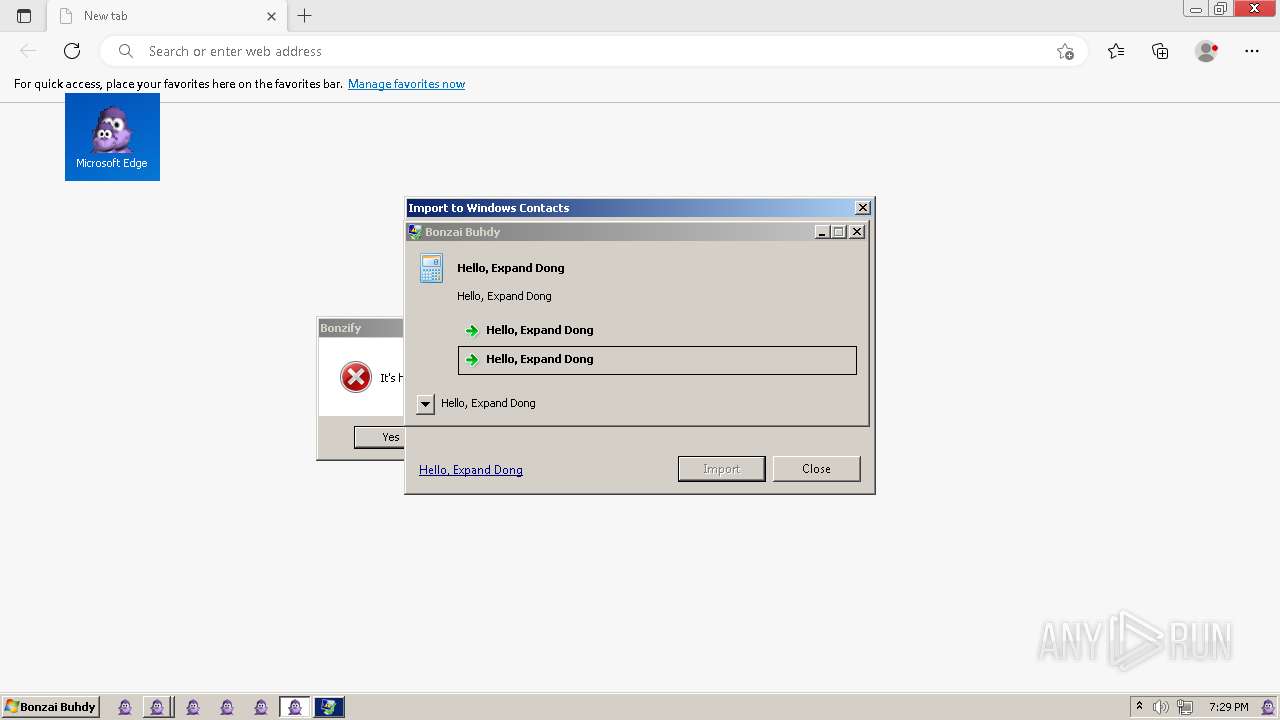
Task: Maximize the Bonzai Buhdy inner window
Action: (x=838, y=232)
